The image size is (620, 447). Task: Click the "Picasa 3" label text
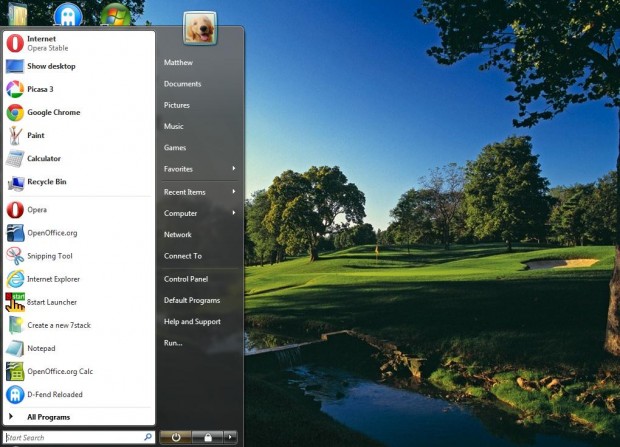pyautogui.click(x=40, y=89)
